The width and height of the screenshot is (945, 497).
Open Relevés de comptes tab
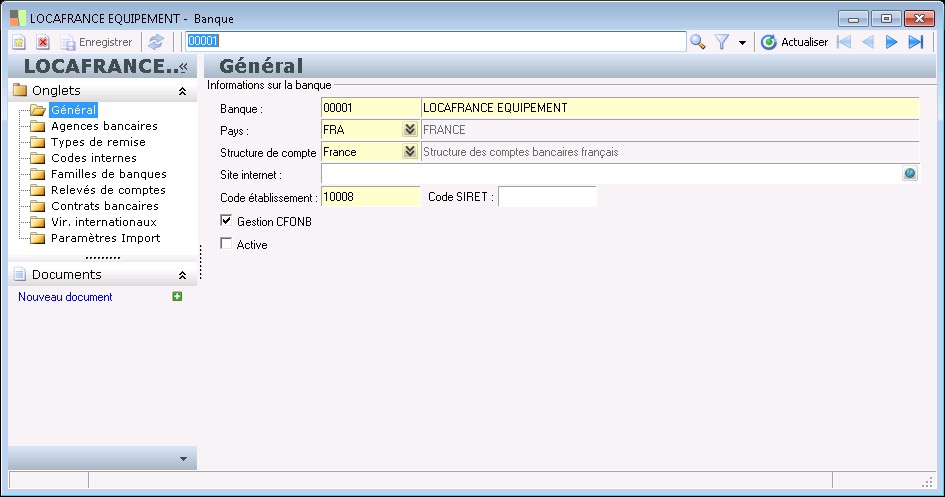108,190
